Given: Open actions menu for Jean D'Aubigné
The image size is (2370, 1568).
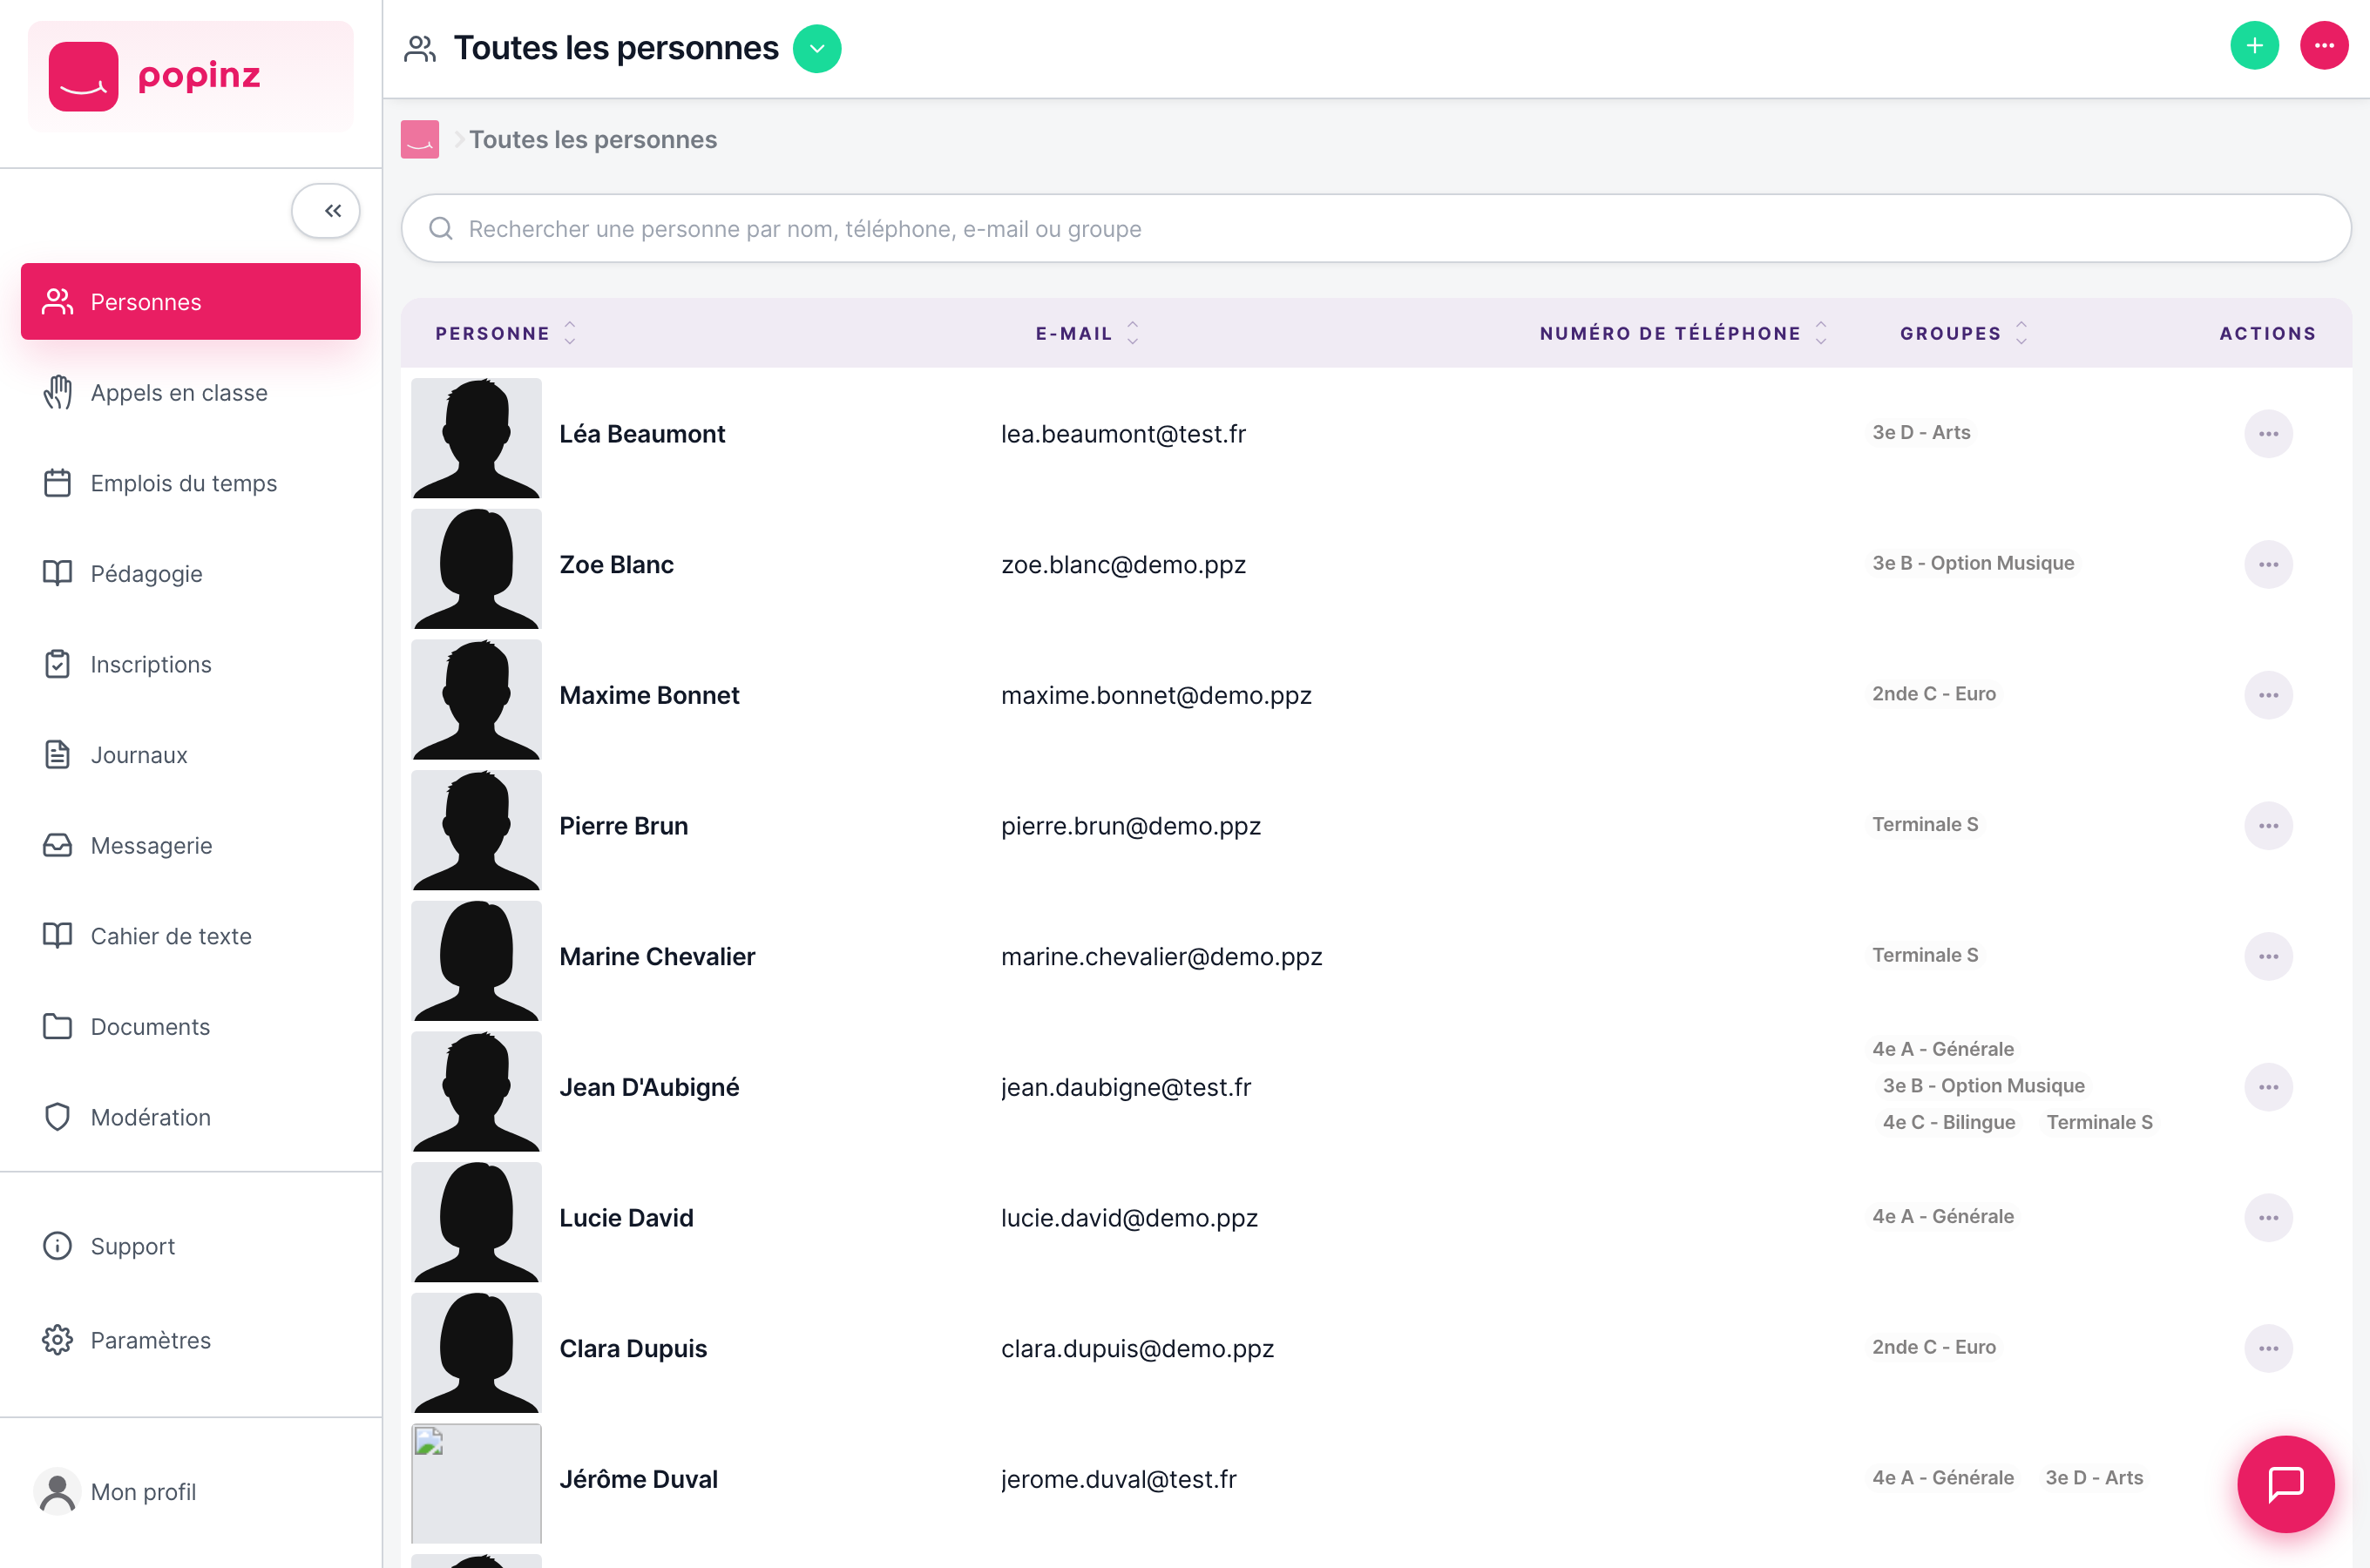Looking at the screenshot, I should (x=2268, y=1087).
